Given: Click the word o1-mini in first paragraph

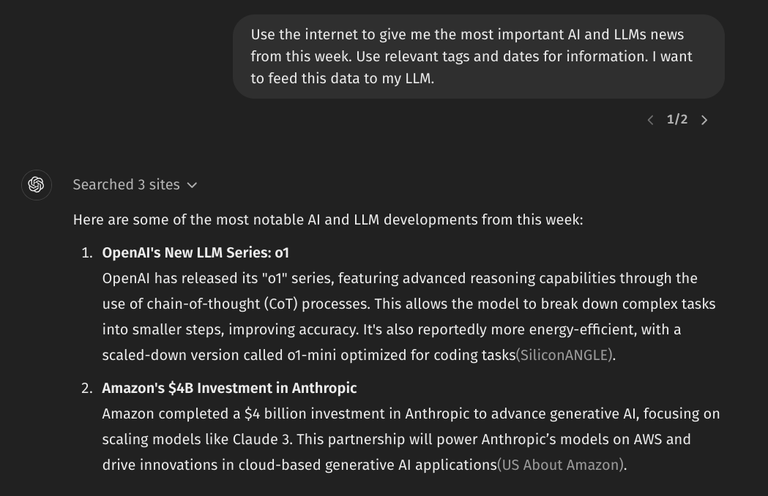Looking at the screenshot, I should [312, 355].
